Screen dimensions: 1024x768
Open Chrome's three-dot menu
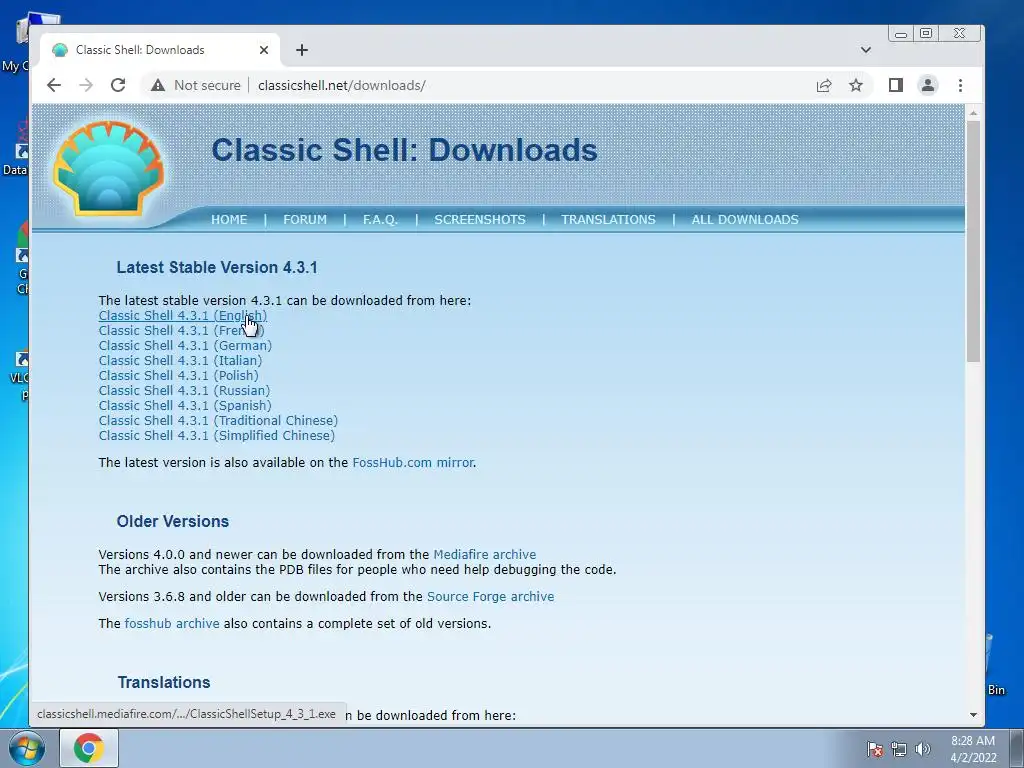(960, 86)
